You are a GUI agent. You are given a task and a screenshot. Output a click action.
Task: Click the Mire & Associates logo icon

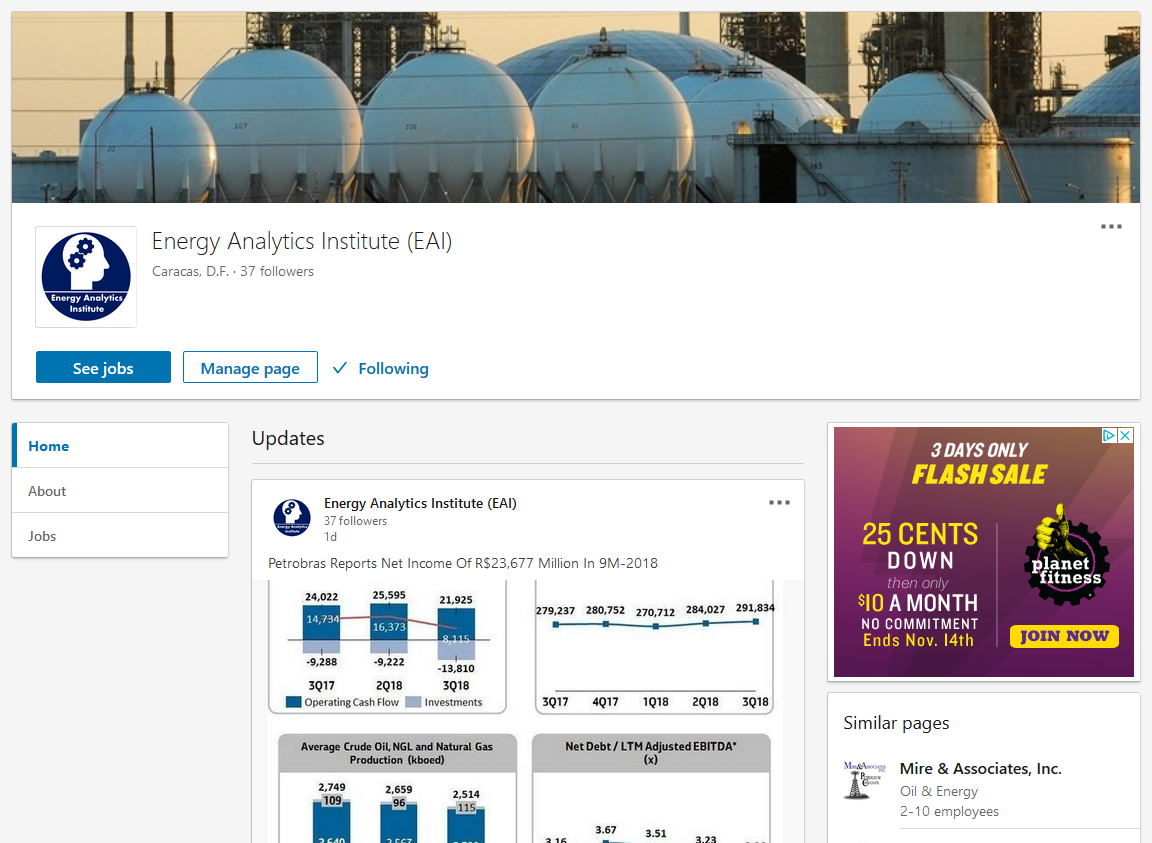[857, 781]
